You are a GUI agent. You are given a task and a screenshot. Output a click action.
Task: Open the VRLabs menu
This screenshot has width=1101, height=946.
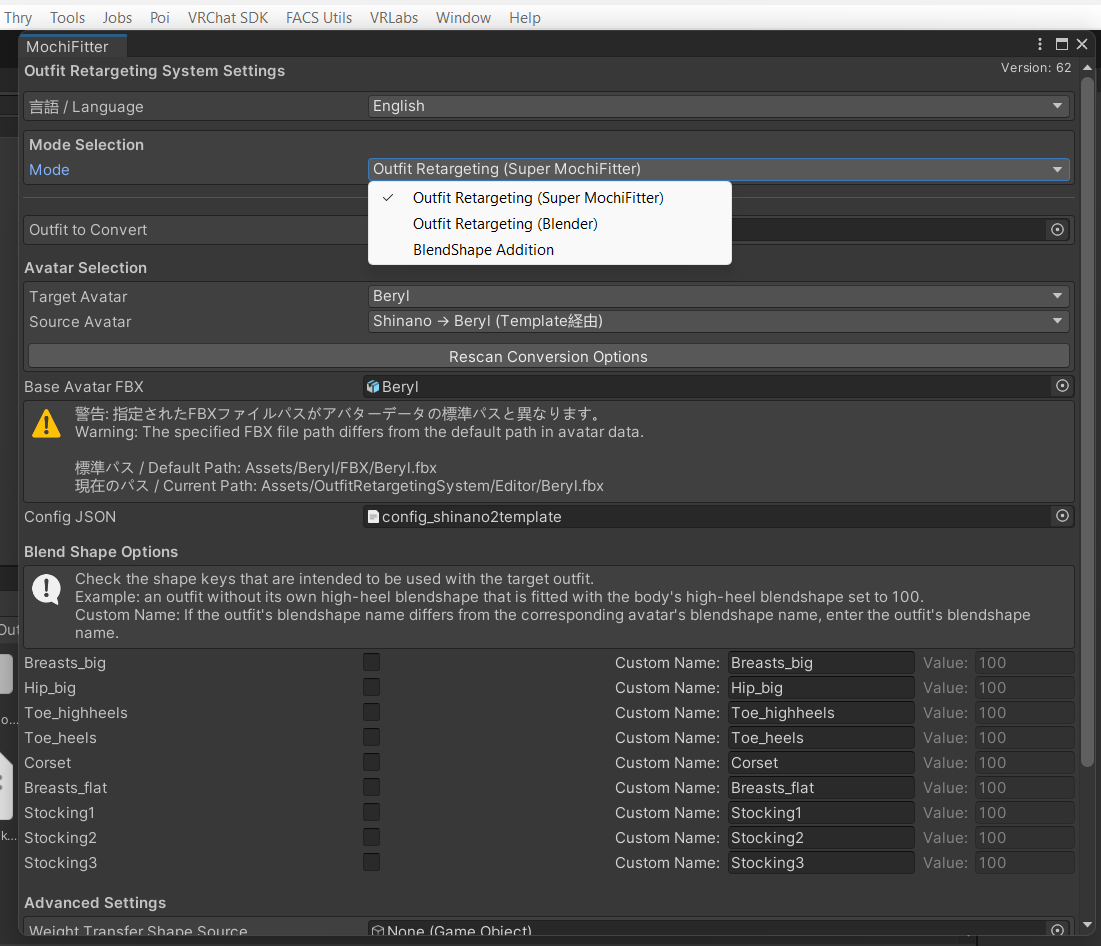pyautogui.click(x=394, y=18)
